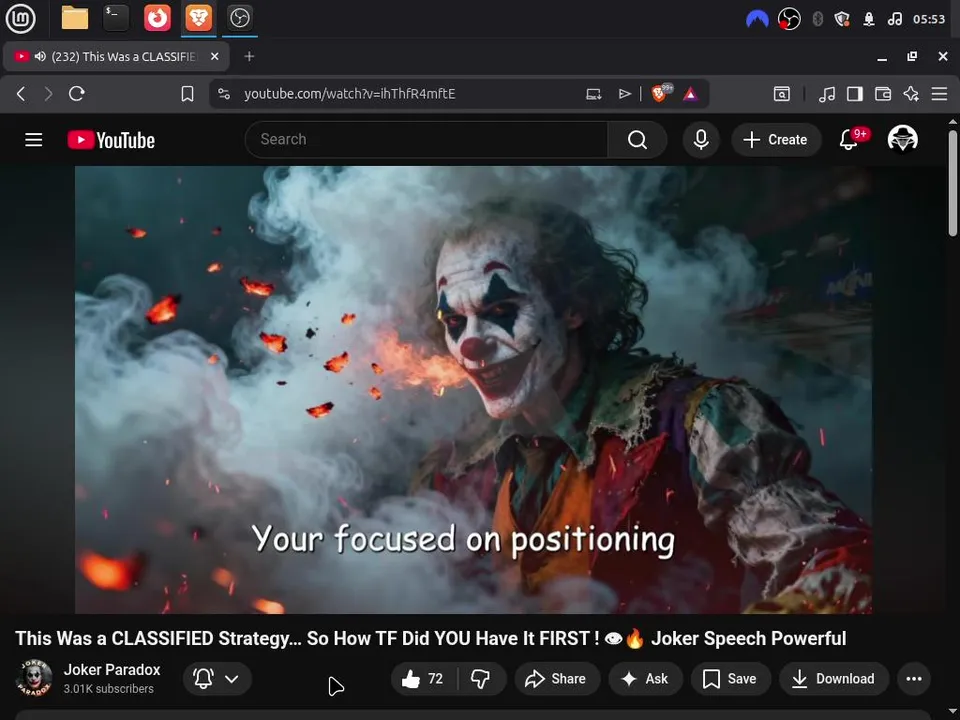
Task: Launch the Files manager from the panel
Action: point(75,18)
